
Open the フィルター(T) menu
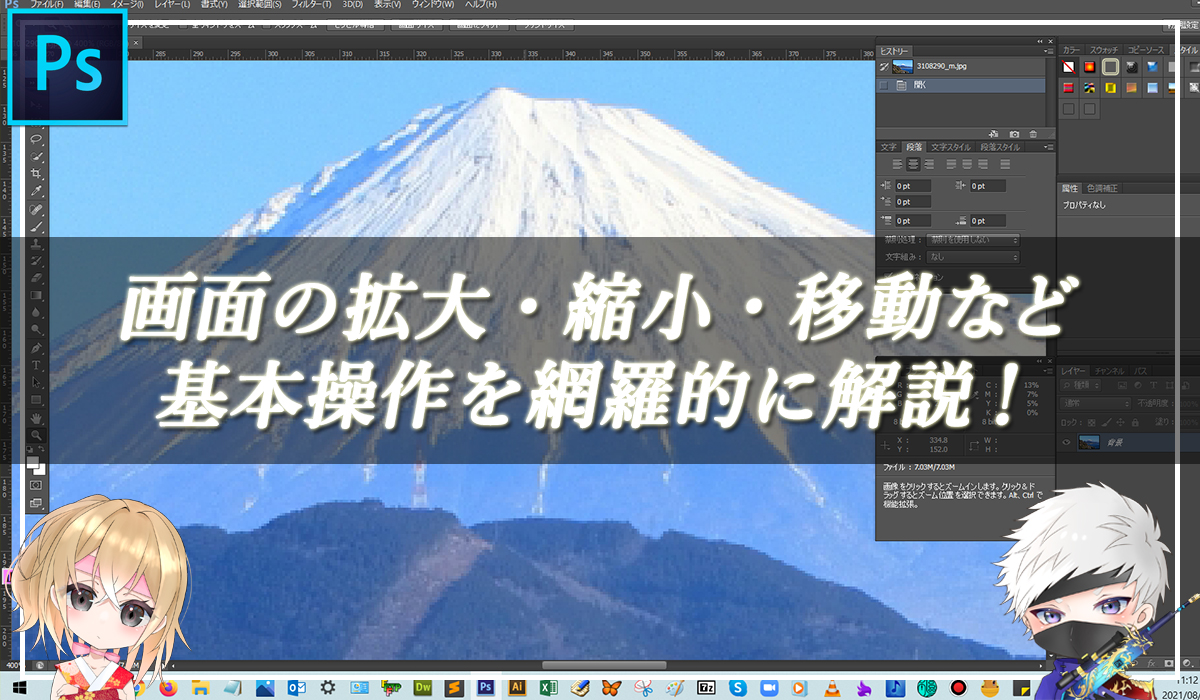[307, 5]
